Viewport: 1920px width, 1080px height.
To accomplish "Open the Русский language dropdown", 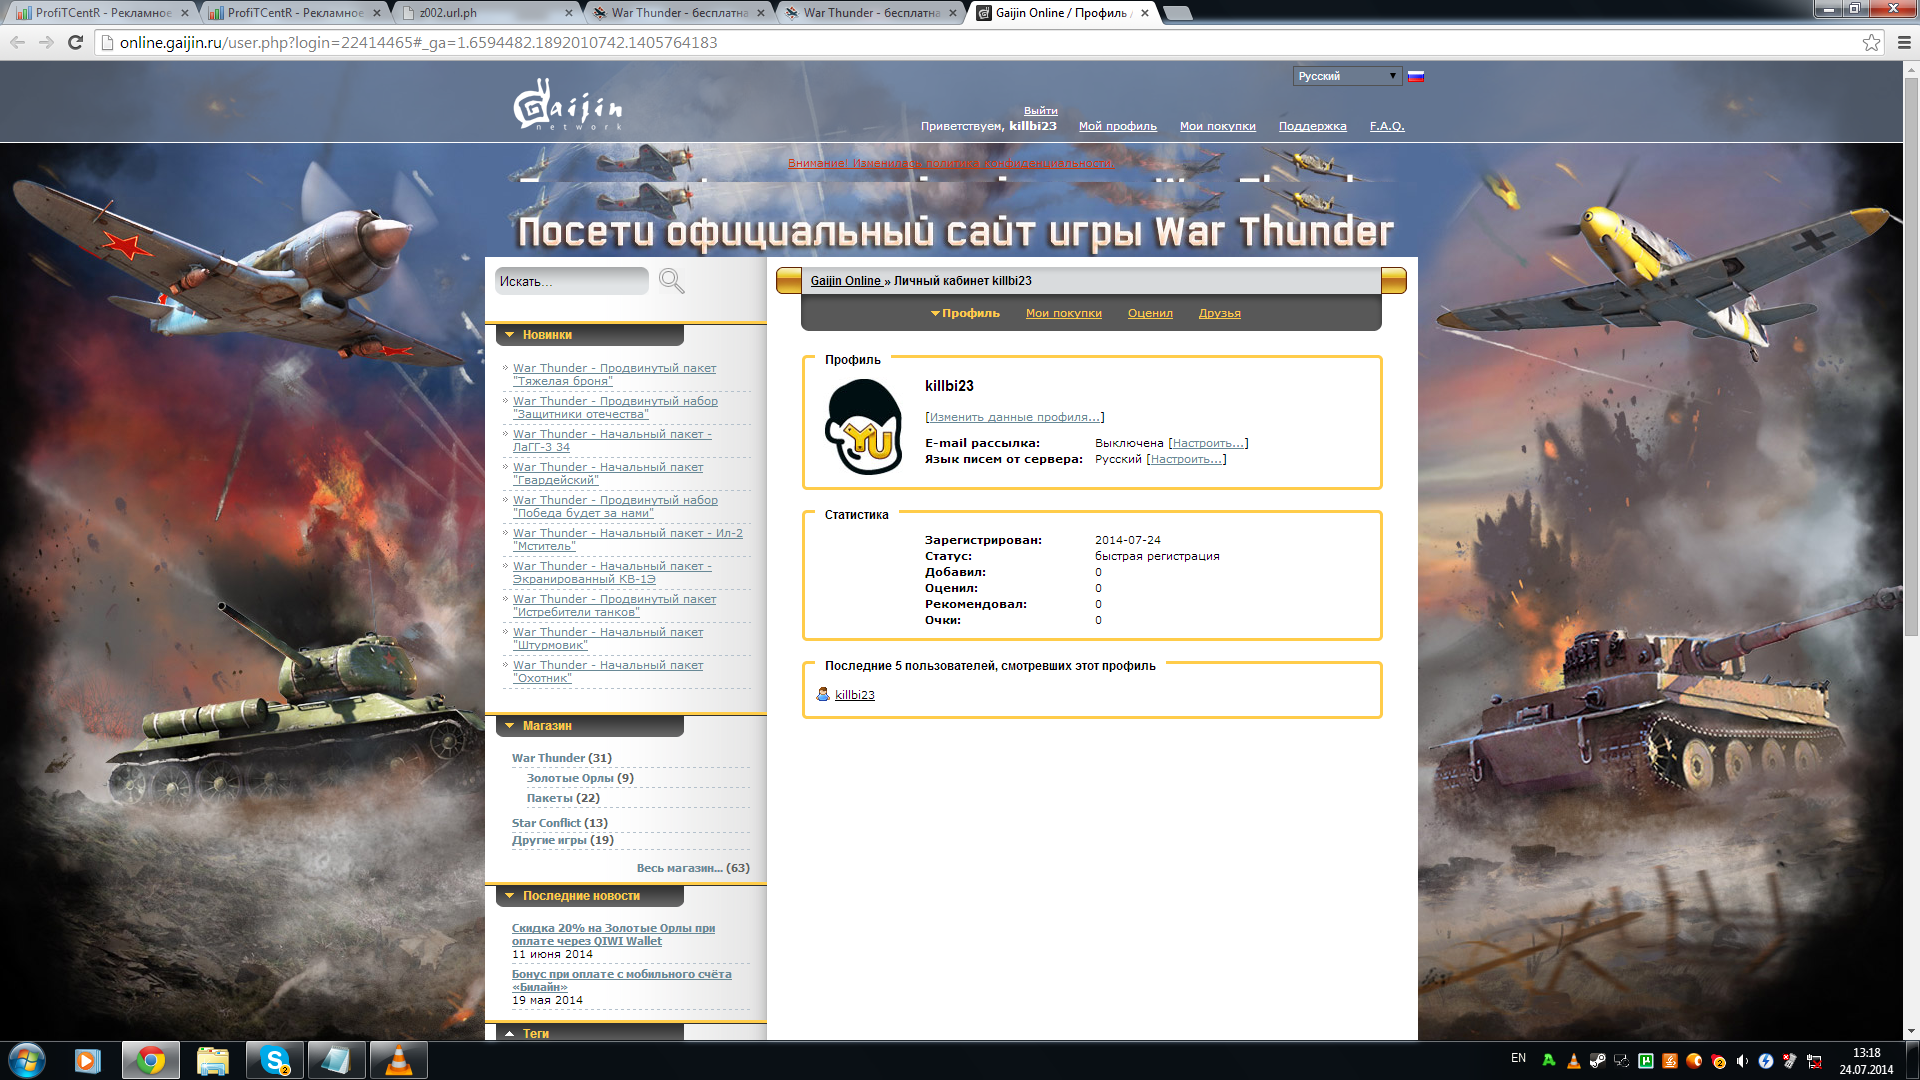I will (x=1347, y=76).
